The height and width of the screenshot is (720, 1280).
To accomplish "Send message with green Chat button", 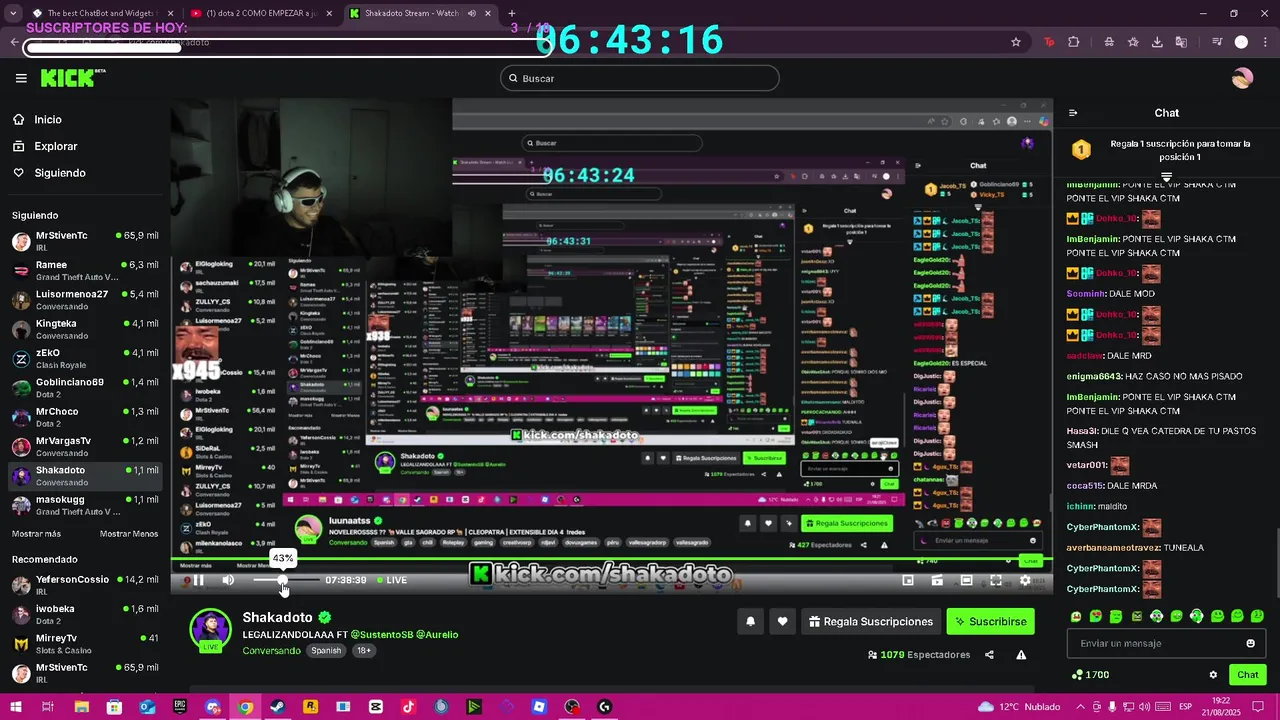I will pyautogui.click(x=1247, y=675).
